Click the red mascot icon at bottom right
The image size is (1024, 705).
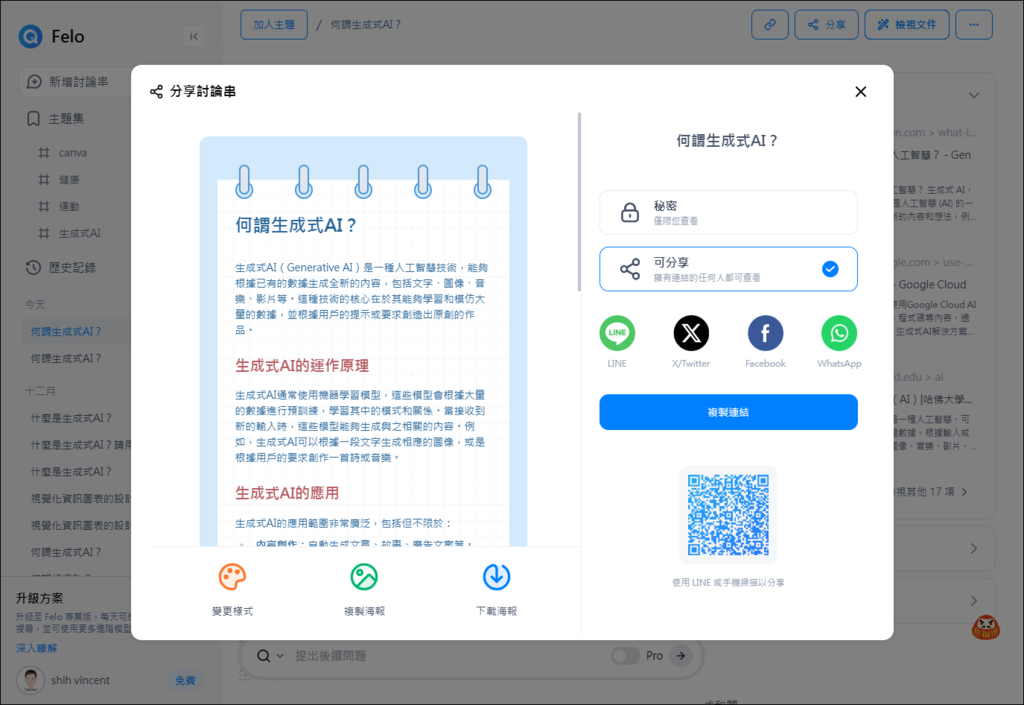click(985, 627)
